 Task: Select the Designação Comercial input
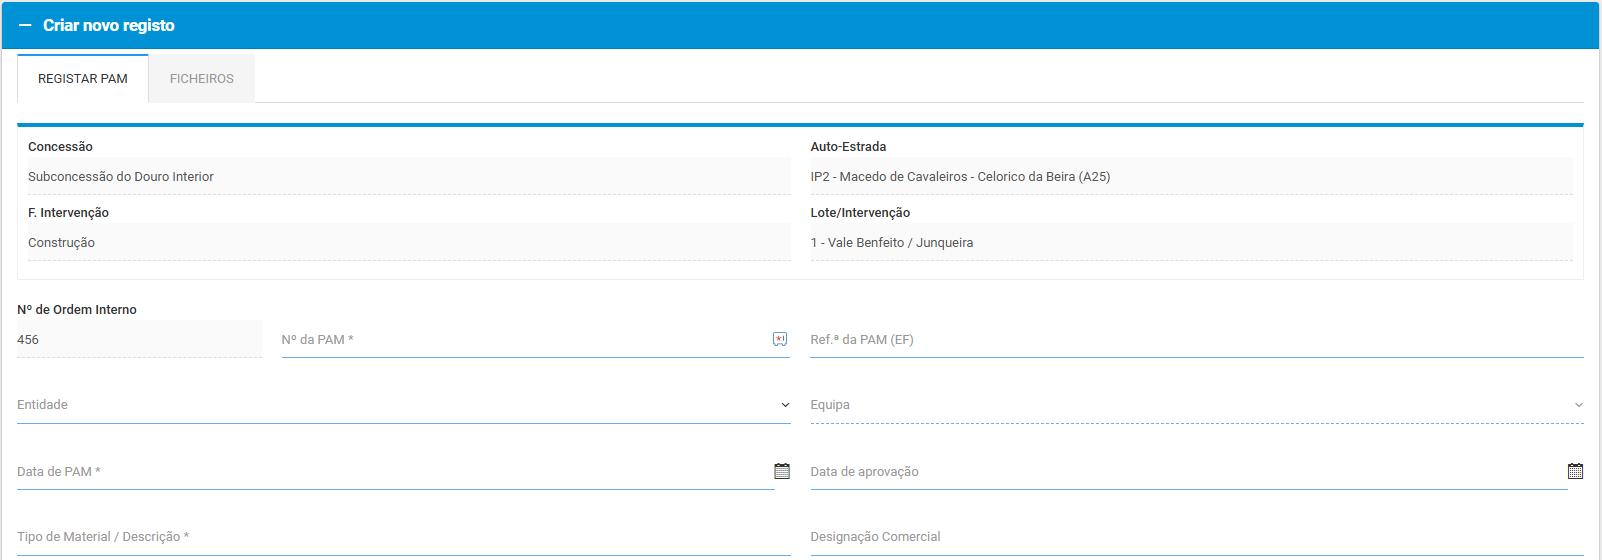click(1195, 537)
